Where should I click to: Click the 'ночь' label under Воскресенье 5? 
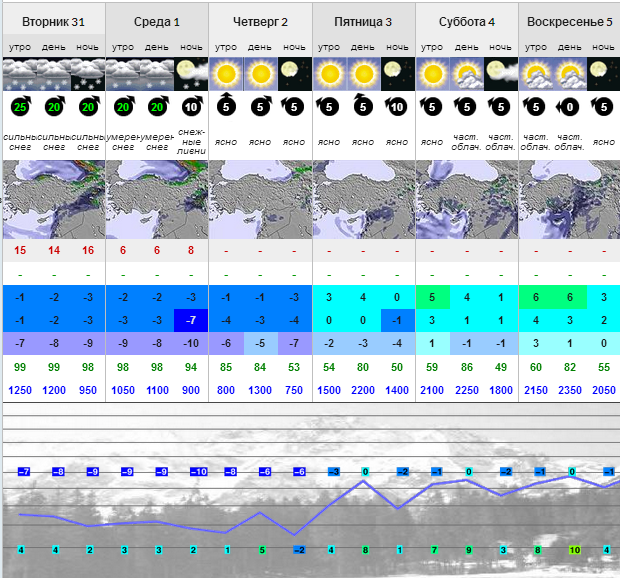[603, 47]
